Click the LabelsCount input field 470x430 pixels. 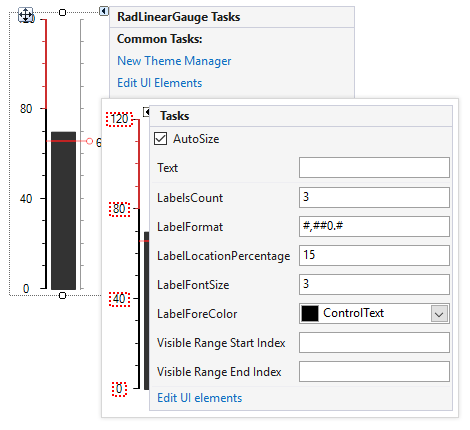pos(374,197)
